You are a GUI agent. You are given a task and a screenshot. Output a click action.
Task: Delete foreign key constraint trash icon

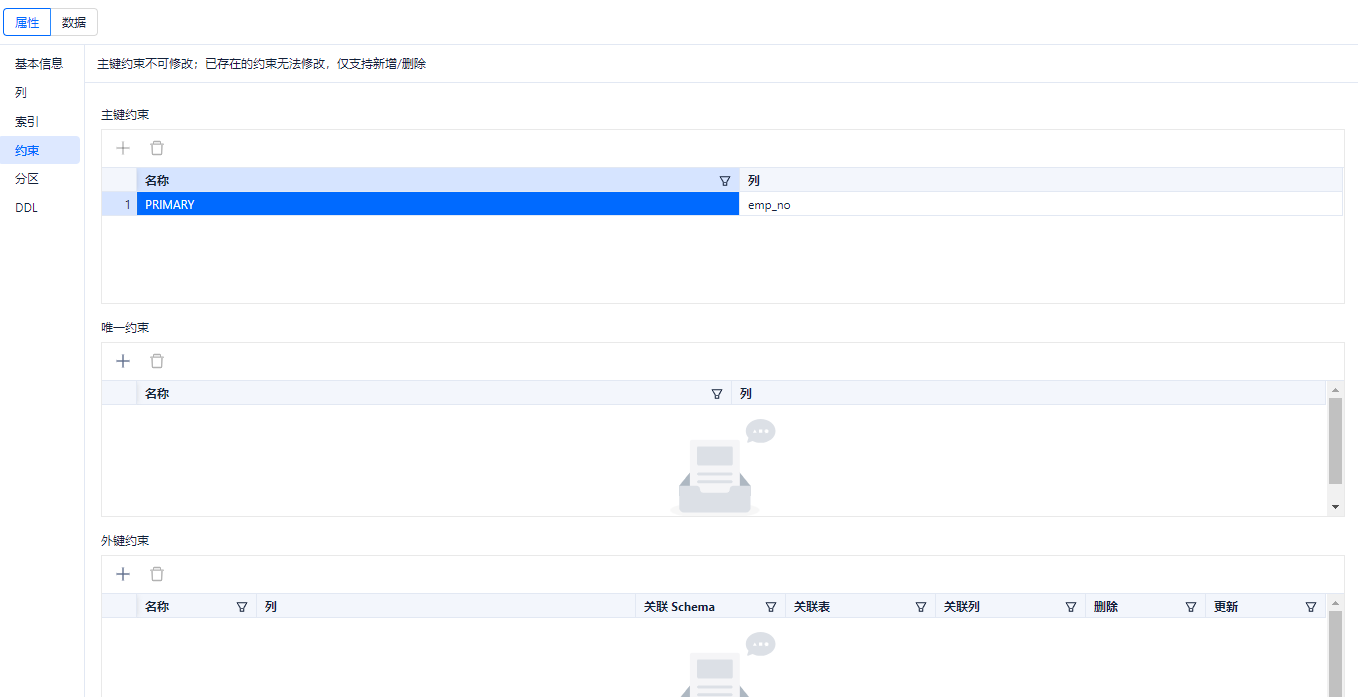tap(157, 574)
